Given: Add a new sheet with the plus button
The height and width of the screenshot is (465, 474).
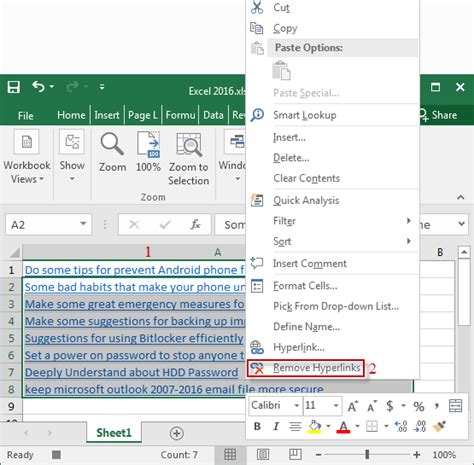Looking at the screenshot, I should [x=176, y=433].
